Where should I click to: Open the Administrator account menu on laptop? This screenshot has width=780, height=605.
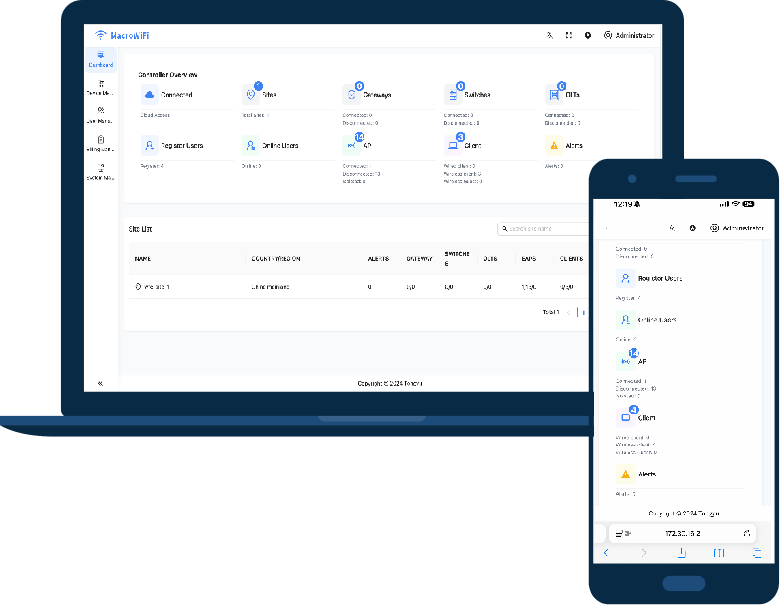pyautogui.click(x=629, y=35)
